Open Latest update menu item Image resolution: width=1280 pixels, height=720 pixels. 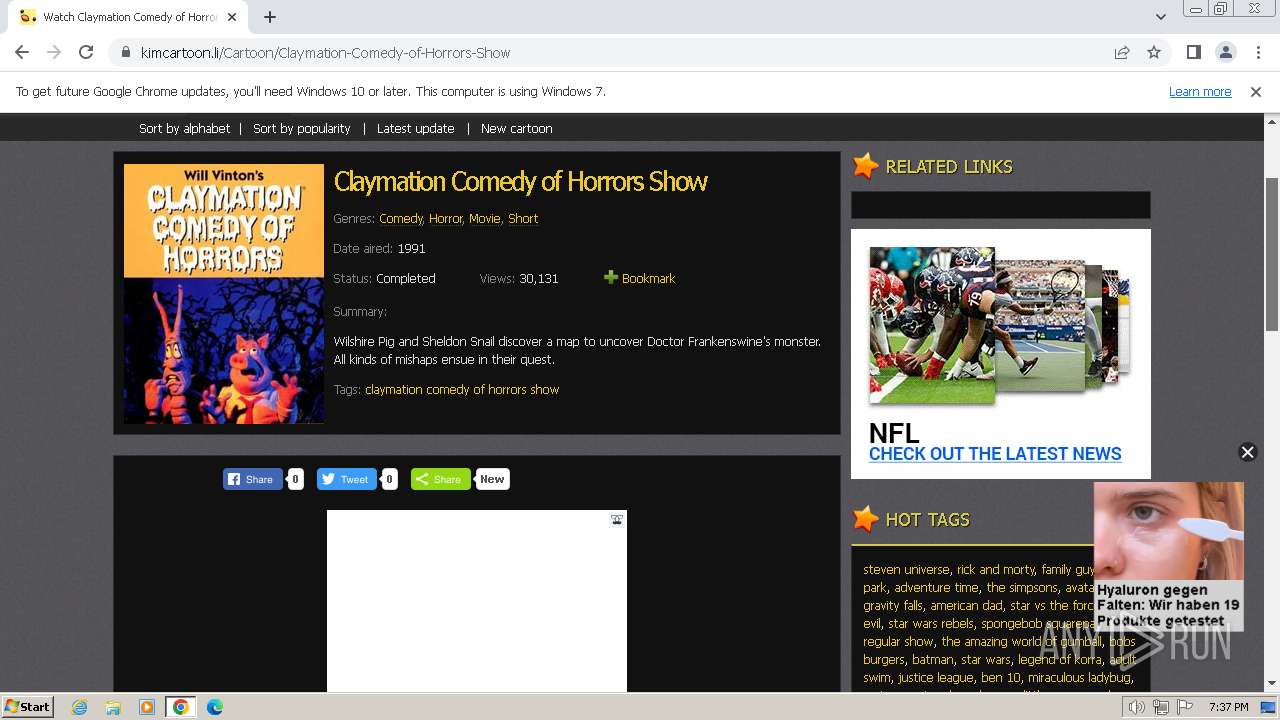coord(415,128)
